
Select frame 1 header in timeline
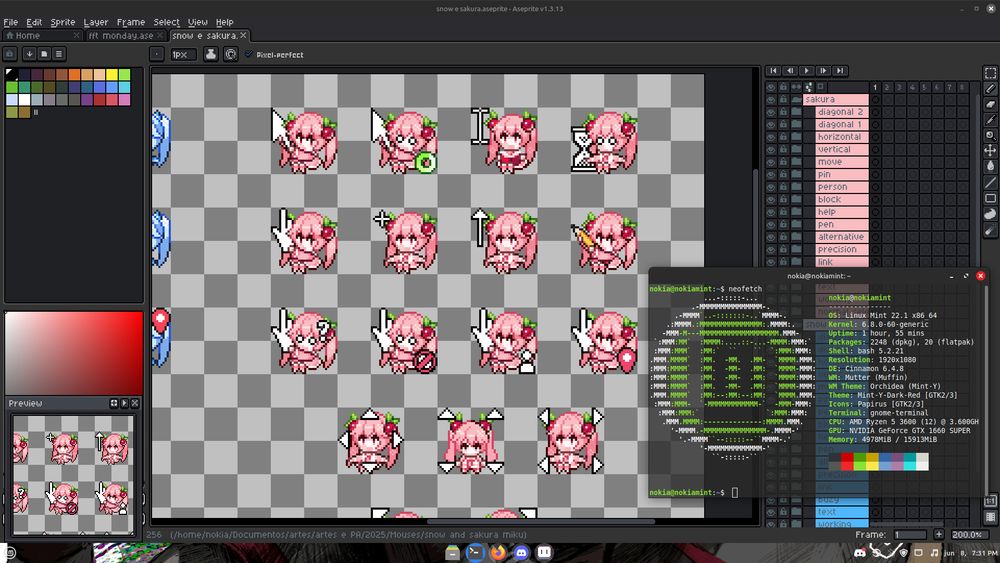(875, 87)
